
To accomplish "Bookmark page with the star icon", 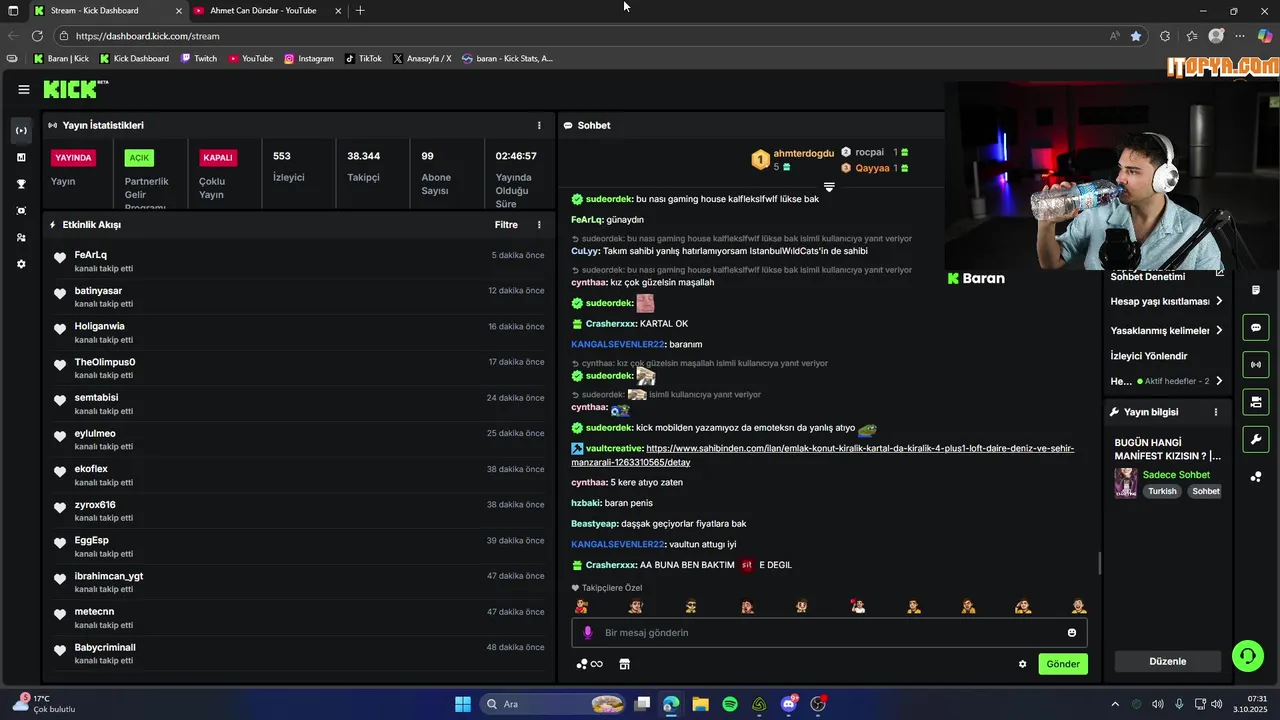I will point(1136,36).
